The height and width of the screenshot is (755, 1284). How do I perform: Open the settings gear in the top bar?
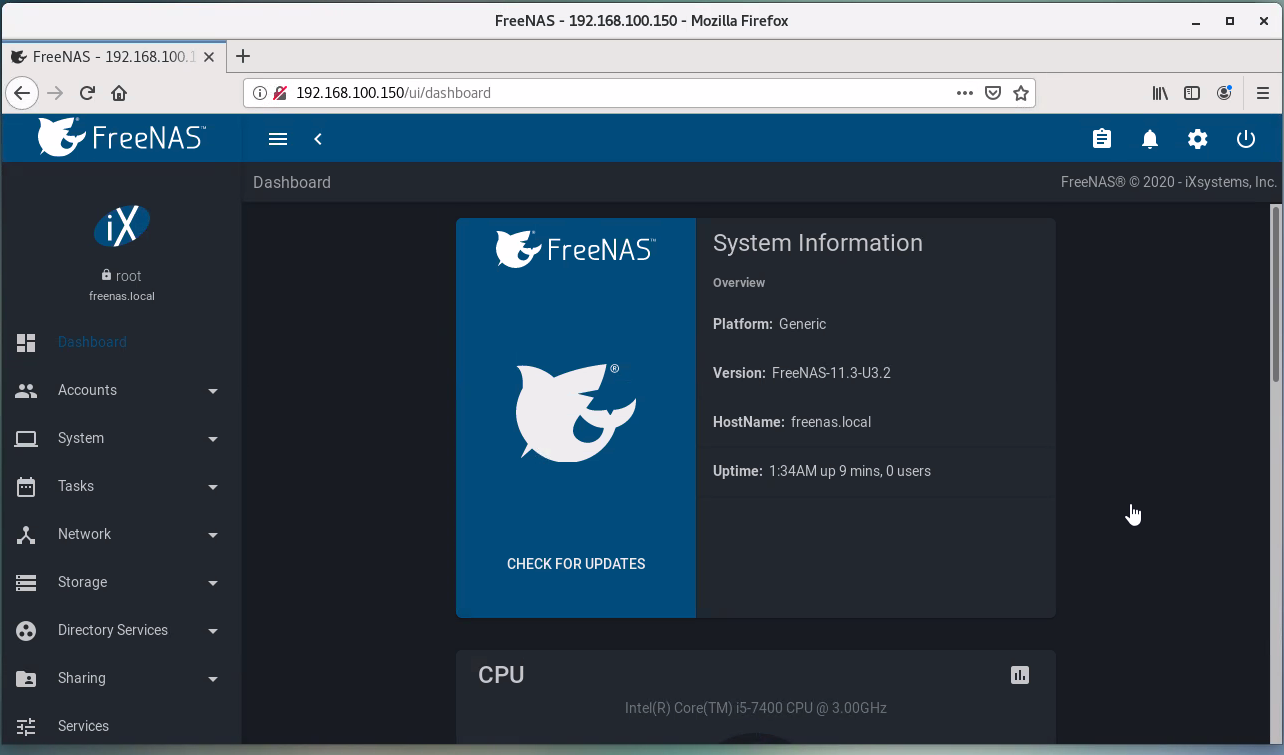pyautogui.click(x=1198, y=139)
